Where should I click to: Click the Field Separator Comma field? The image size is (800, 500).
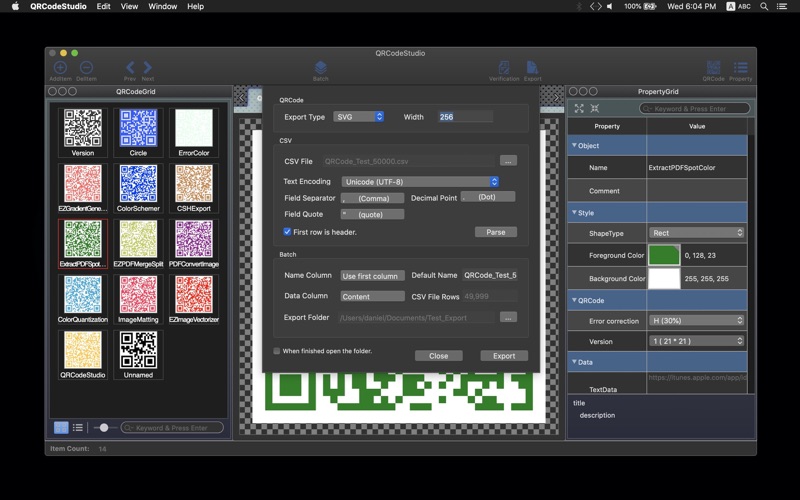click(x=372, y=198)
